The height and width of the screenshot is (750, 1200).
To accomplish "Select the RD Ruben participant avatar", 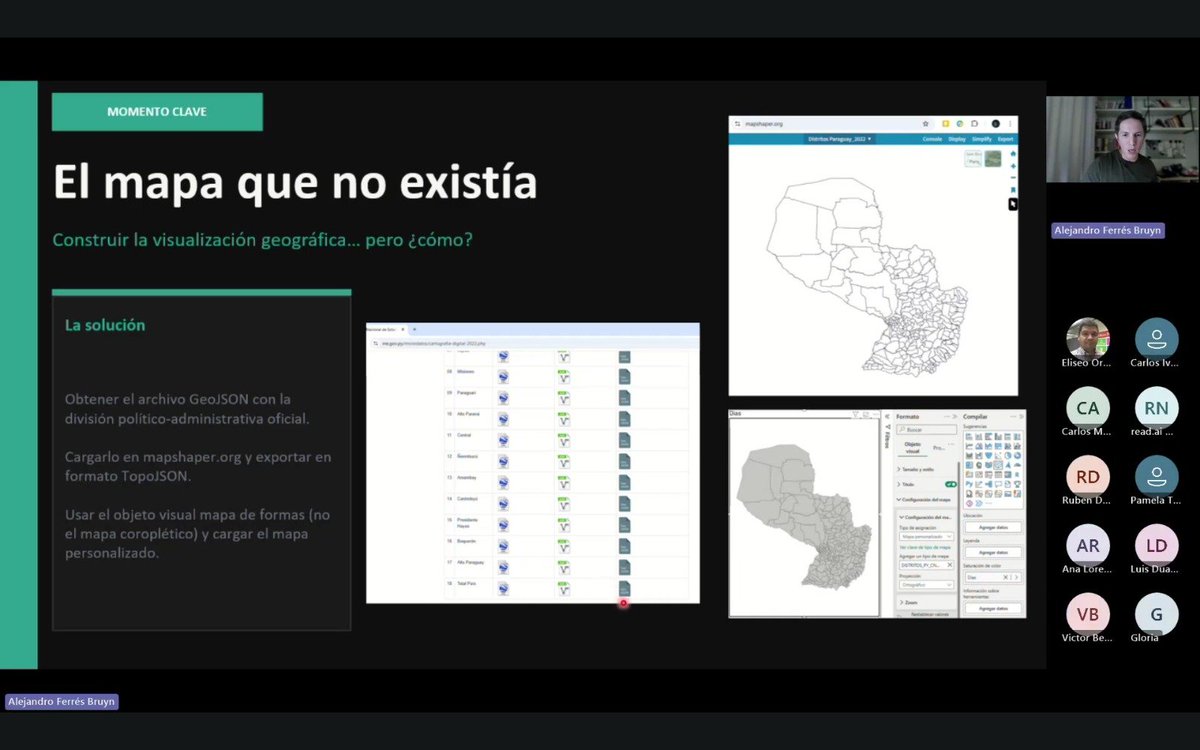I will (1087, 476).
